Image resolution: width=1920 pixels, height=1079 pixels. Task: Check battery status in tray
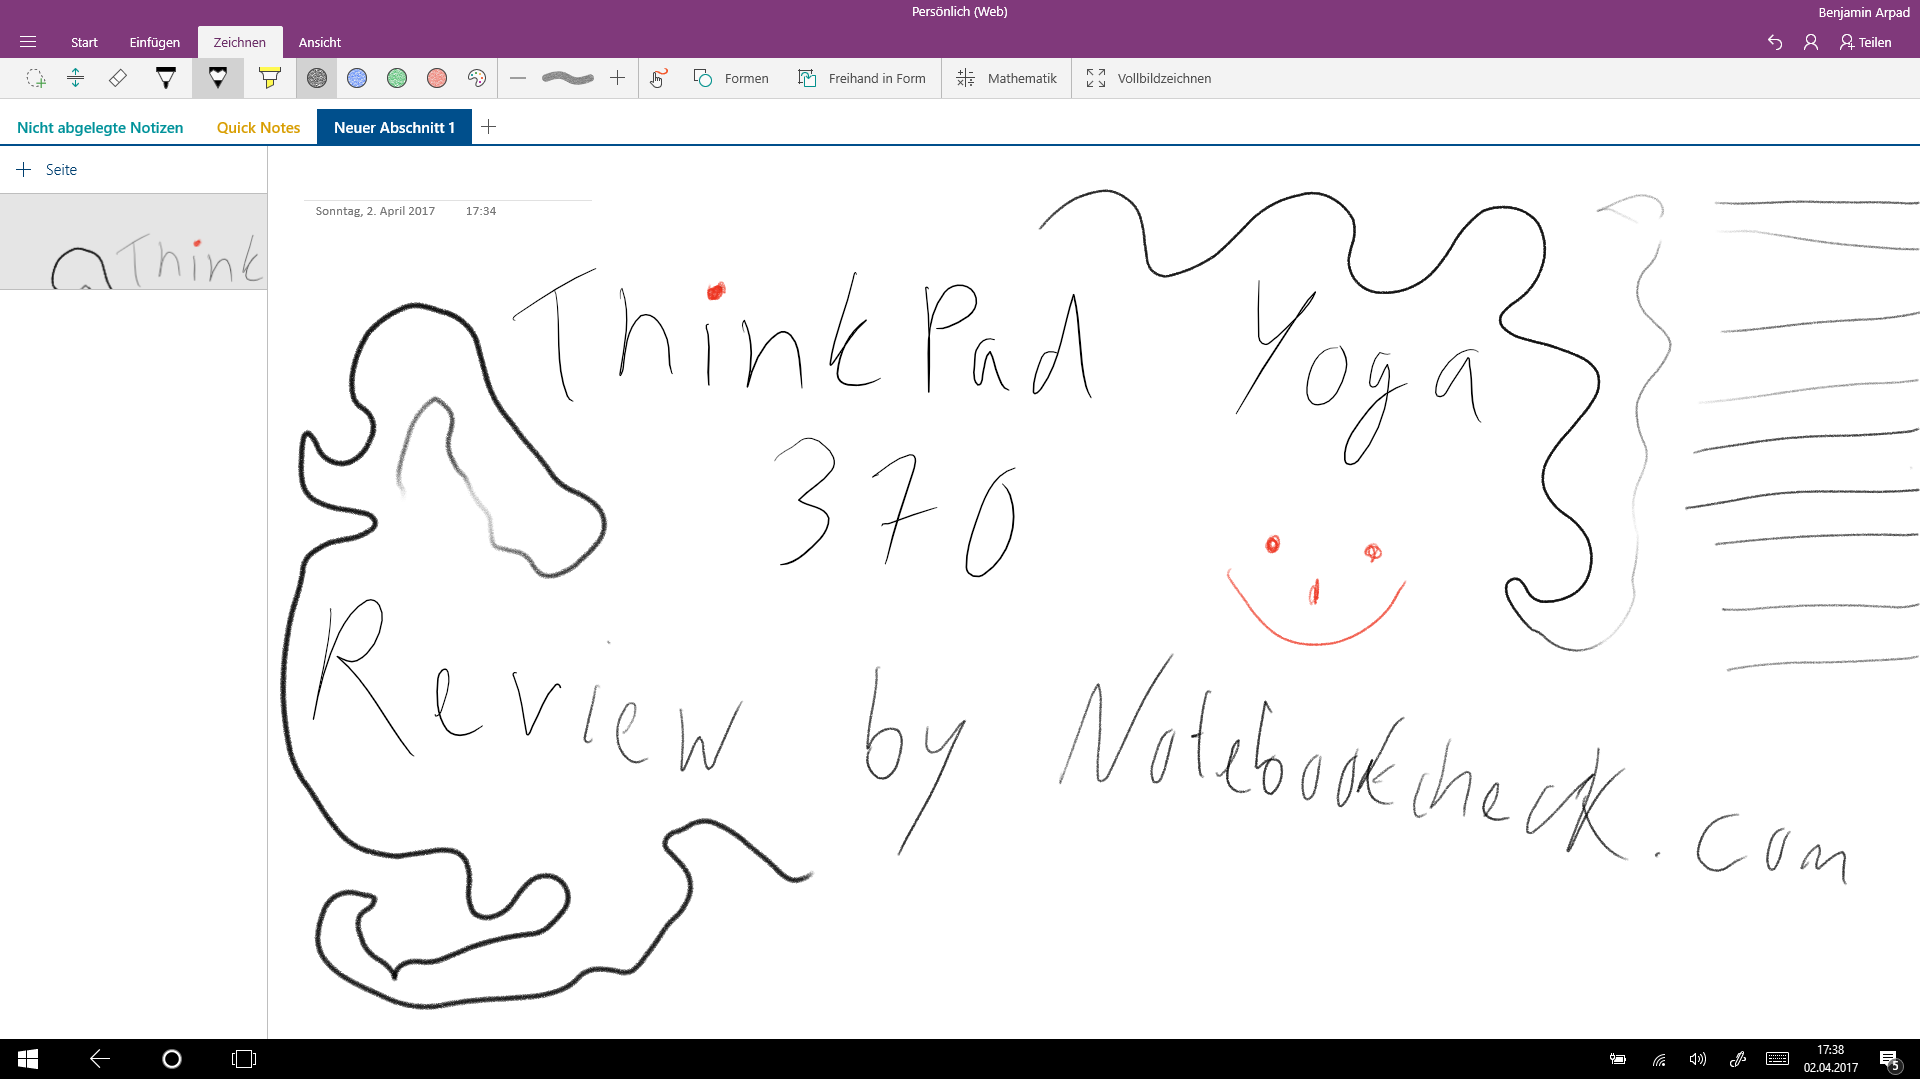click(1618, 1059)
